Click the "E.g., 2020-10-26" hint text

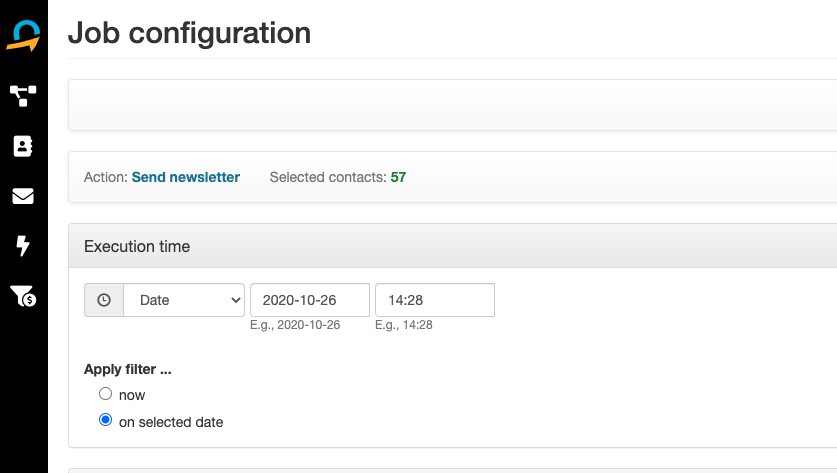(x=295, y=325)
